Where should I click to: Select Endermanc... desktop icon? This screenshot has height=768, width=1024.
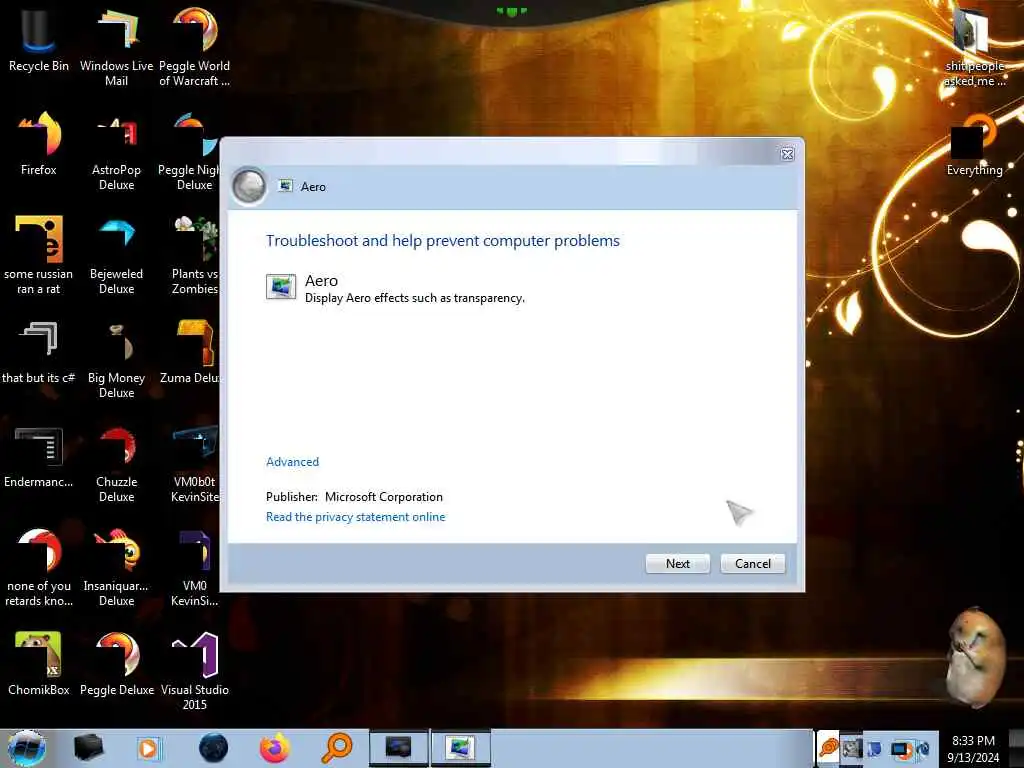(x=39, y=457)
